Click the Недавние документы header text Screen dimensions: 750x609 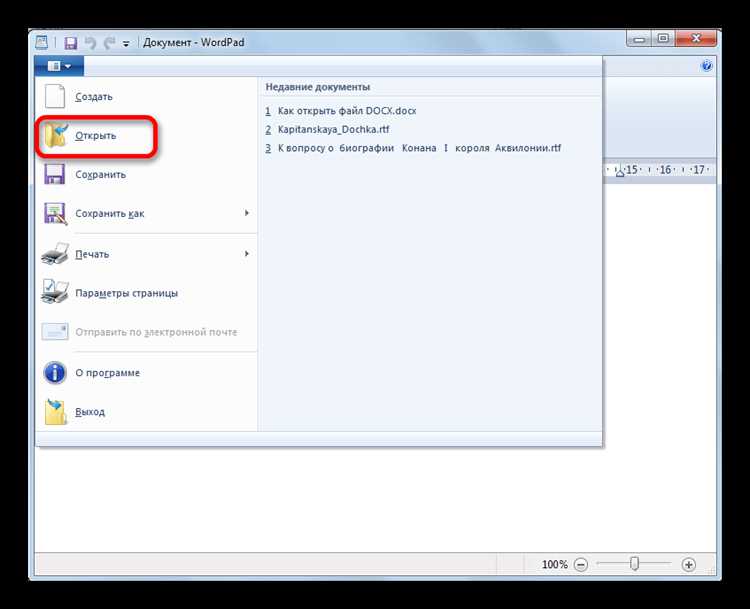(318, 87)
